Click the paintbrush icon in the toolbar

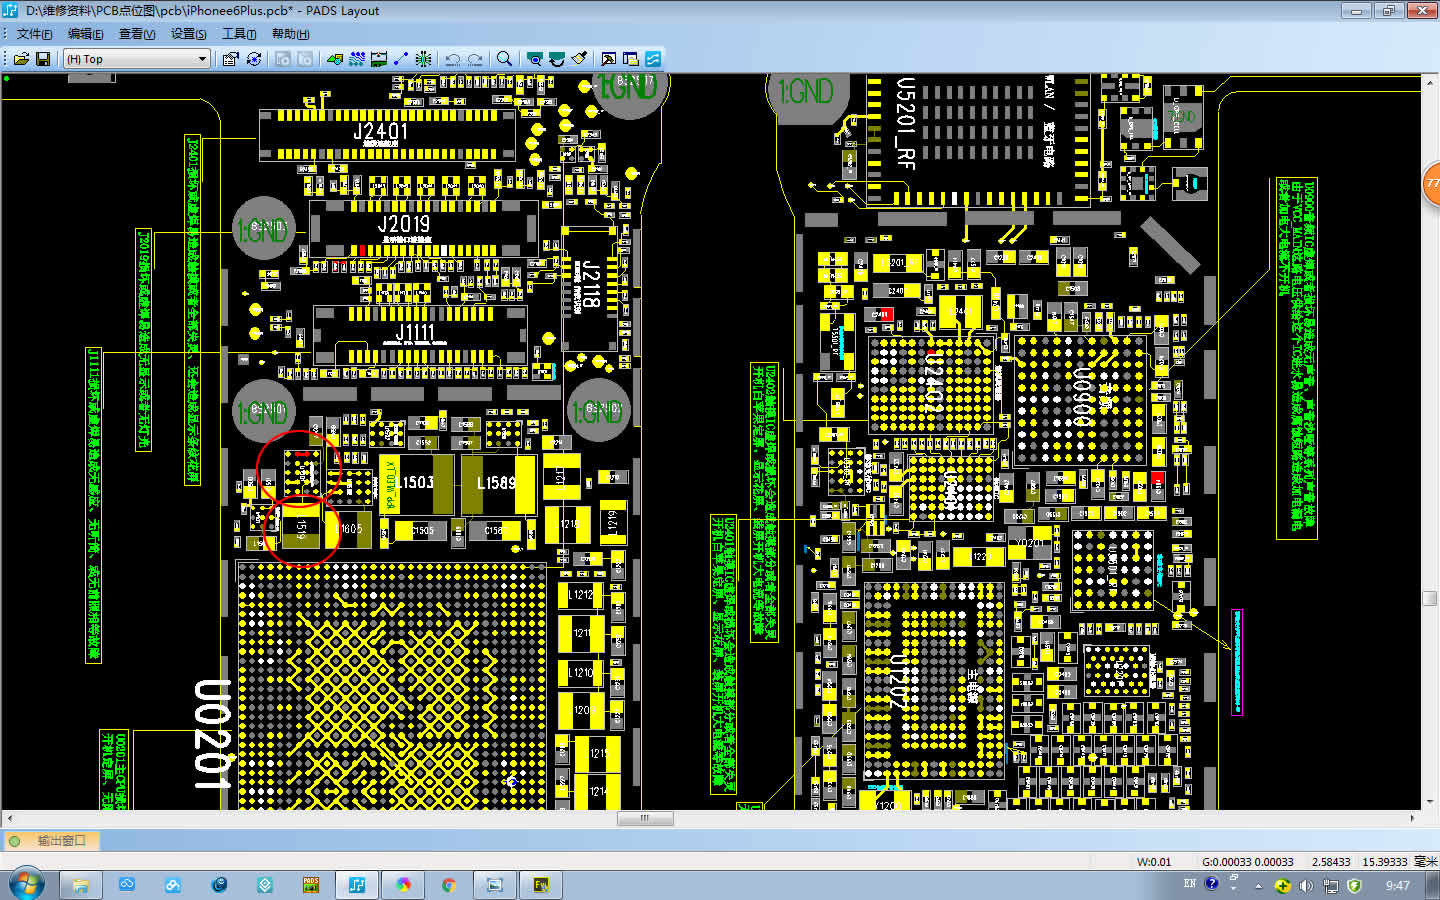click(x=579, y=59)
